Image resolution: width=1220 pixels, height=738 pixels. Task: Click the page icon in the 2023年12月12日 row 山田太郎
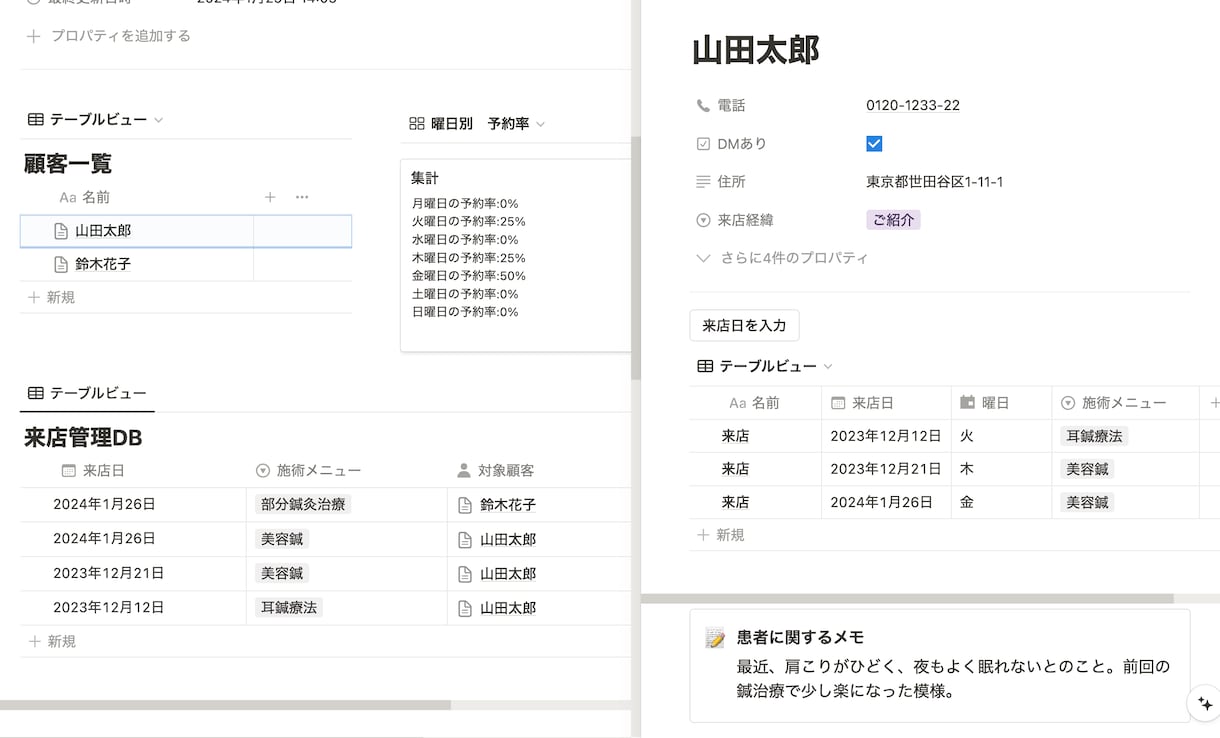(464, 608)
